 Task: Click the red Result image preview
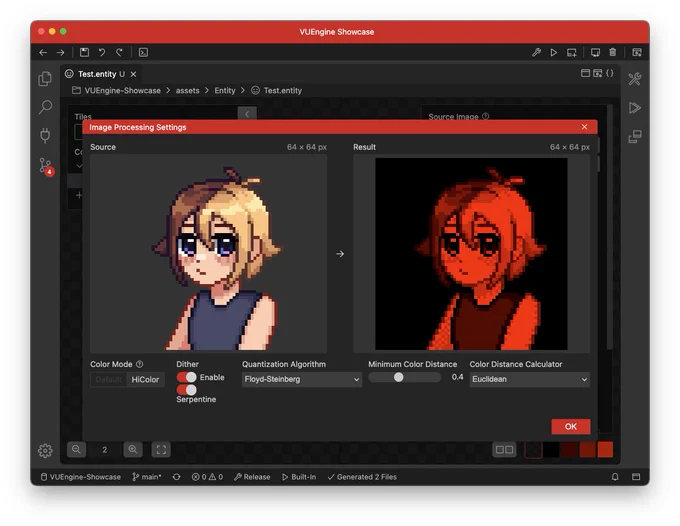point(471,254)
